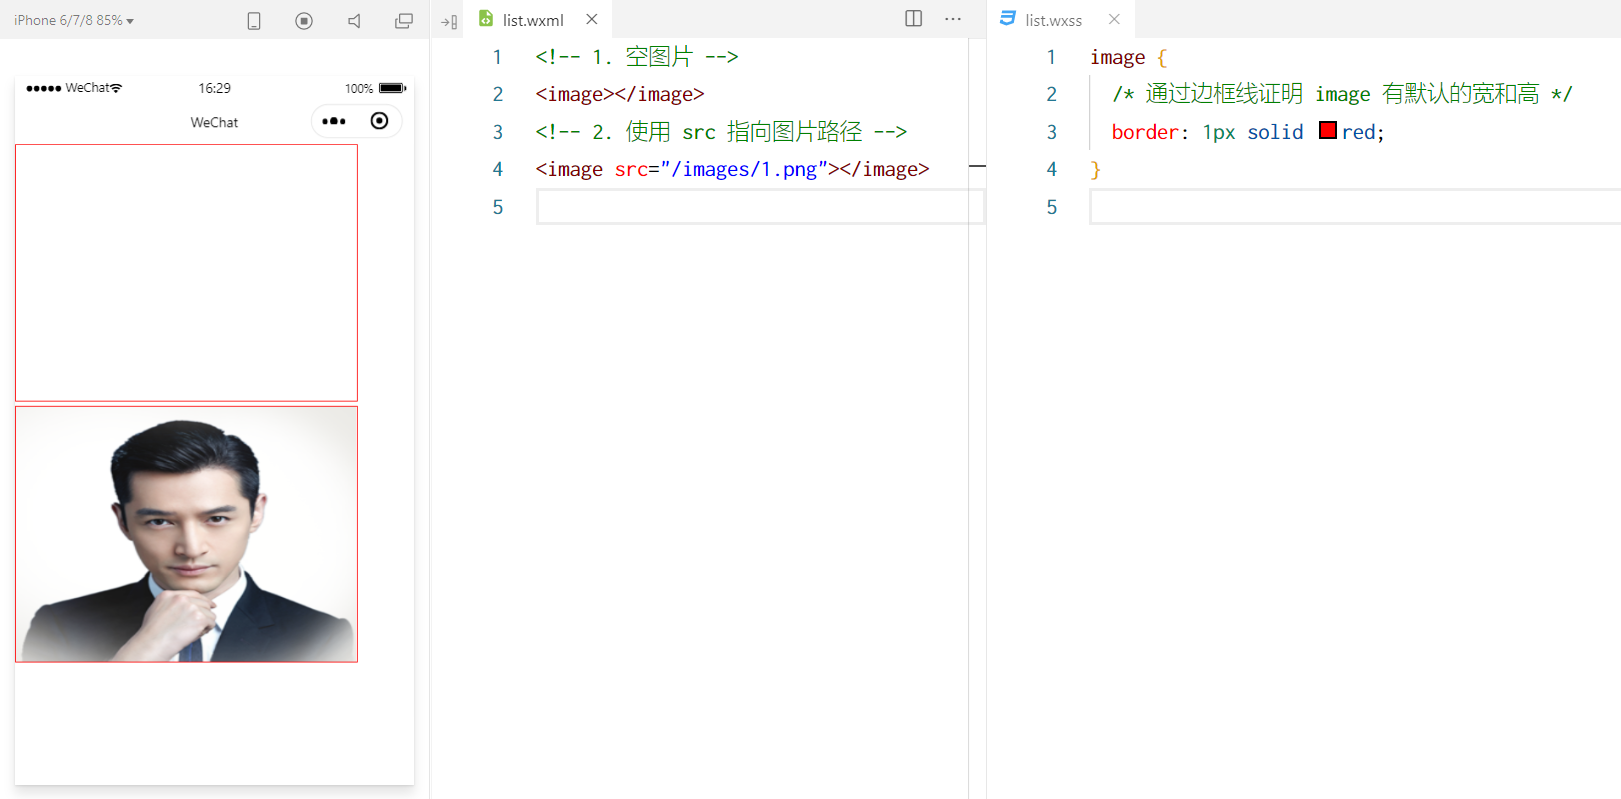The width and height of the screenshot is (1621, 799).
Task: Open the editor more actions ellipsis menu
Action: 953,19
